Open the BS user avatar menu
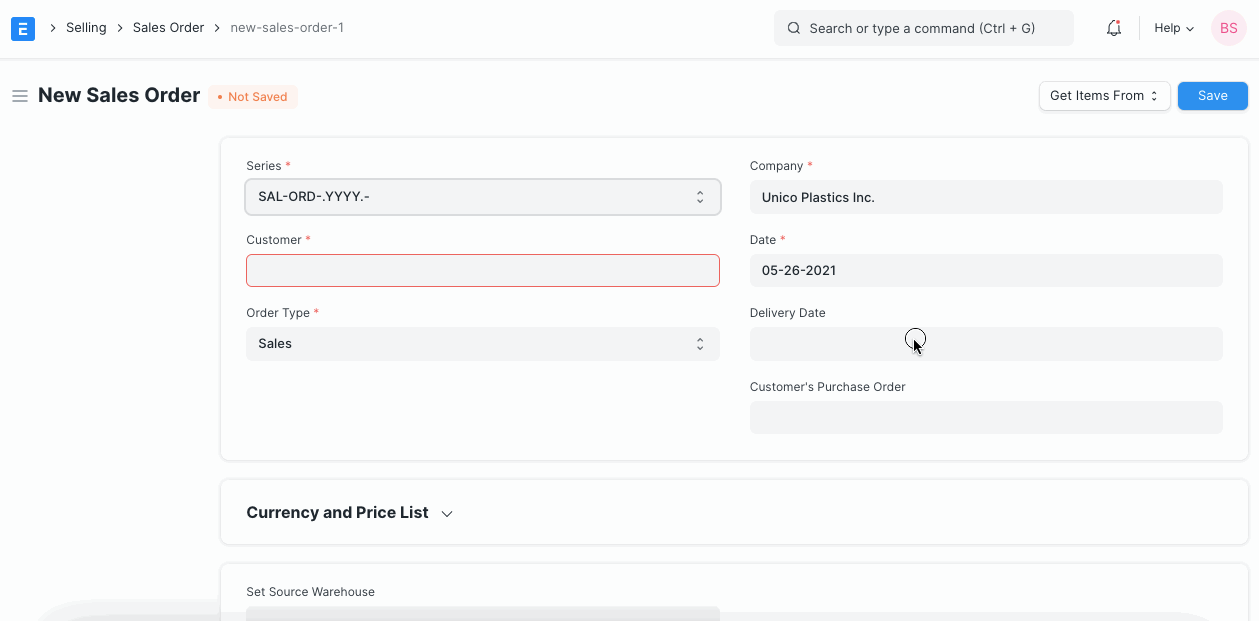1259x621 pixels. 1228,28
